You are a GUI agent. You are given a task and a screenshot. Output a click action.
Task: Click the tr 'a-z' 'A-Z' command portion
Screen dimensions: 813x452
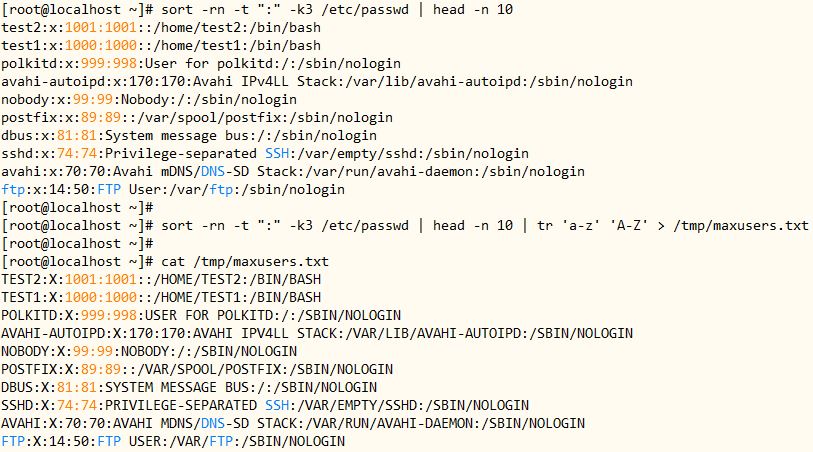(x=592, y=225)
